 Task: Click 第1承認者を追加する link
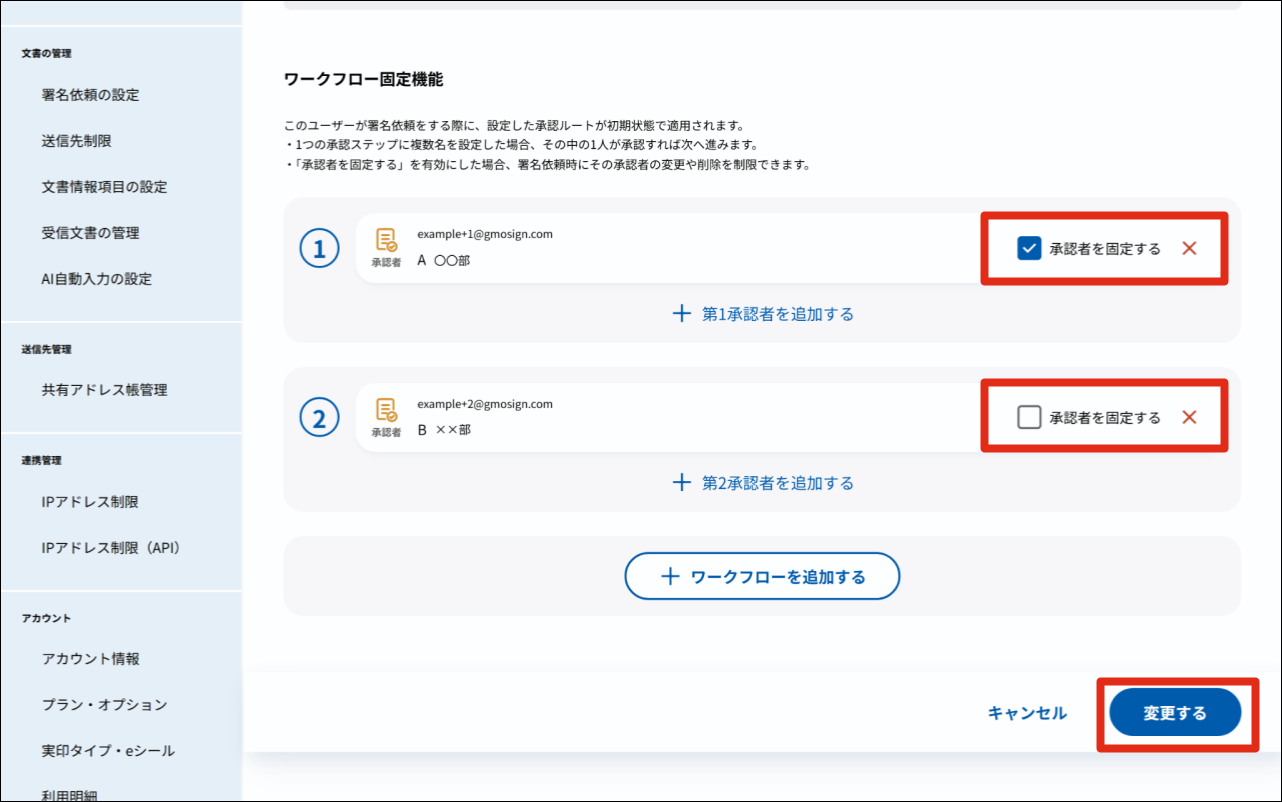coord(764,314)
